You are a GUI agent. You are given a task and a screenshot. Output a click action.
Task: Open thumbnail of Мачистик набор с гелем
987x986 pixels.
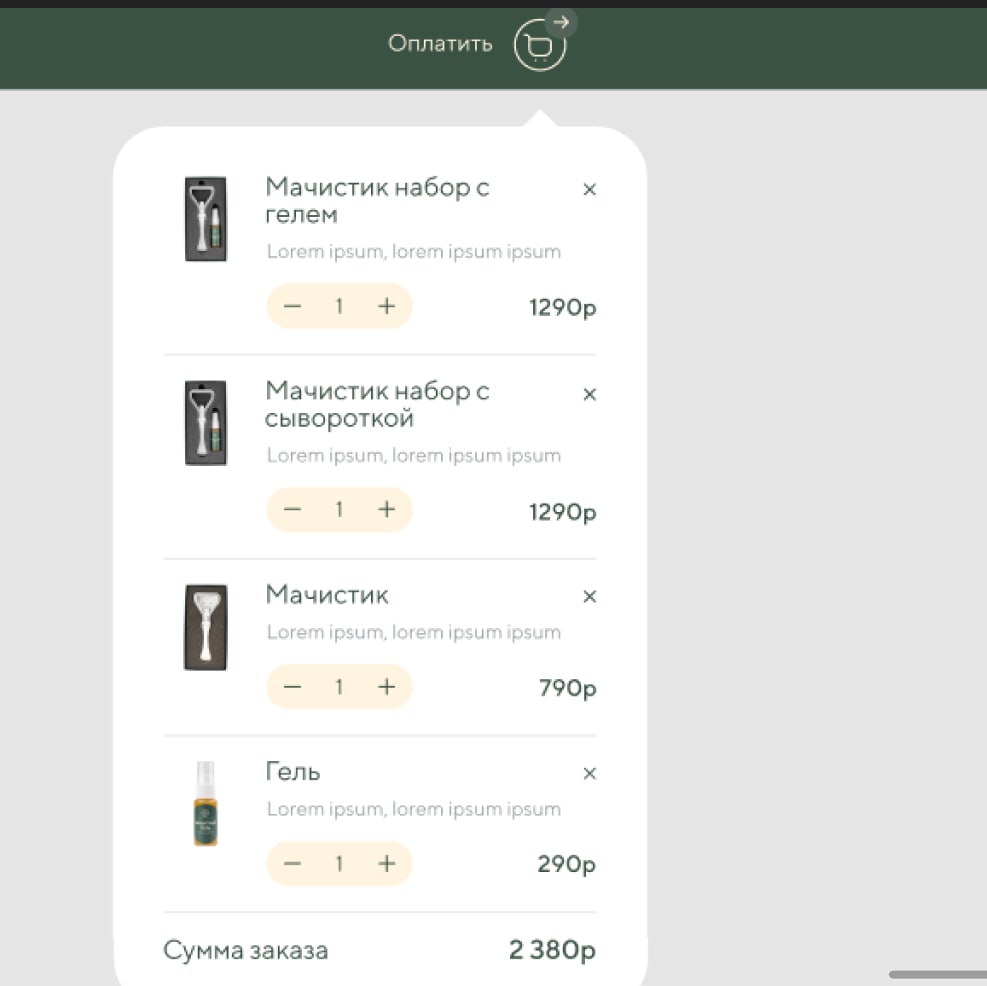206,219
